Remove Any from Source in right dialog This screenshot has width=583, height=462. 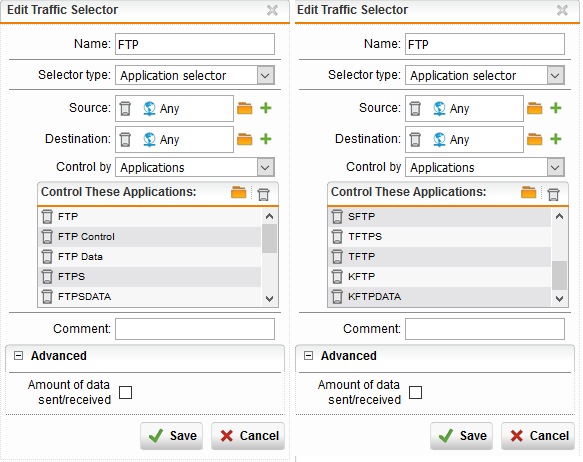pos(415,109)
